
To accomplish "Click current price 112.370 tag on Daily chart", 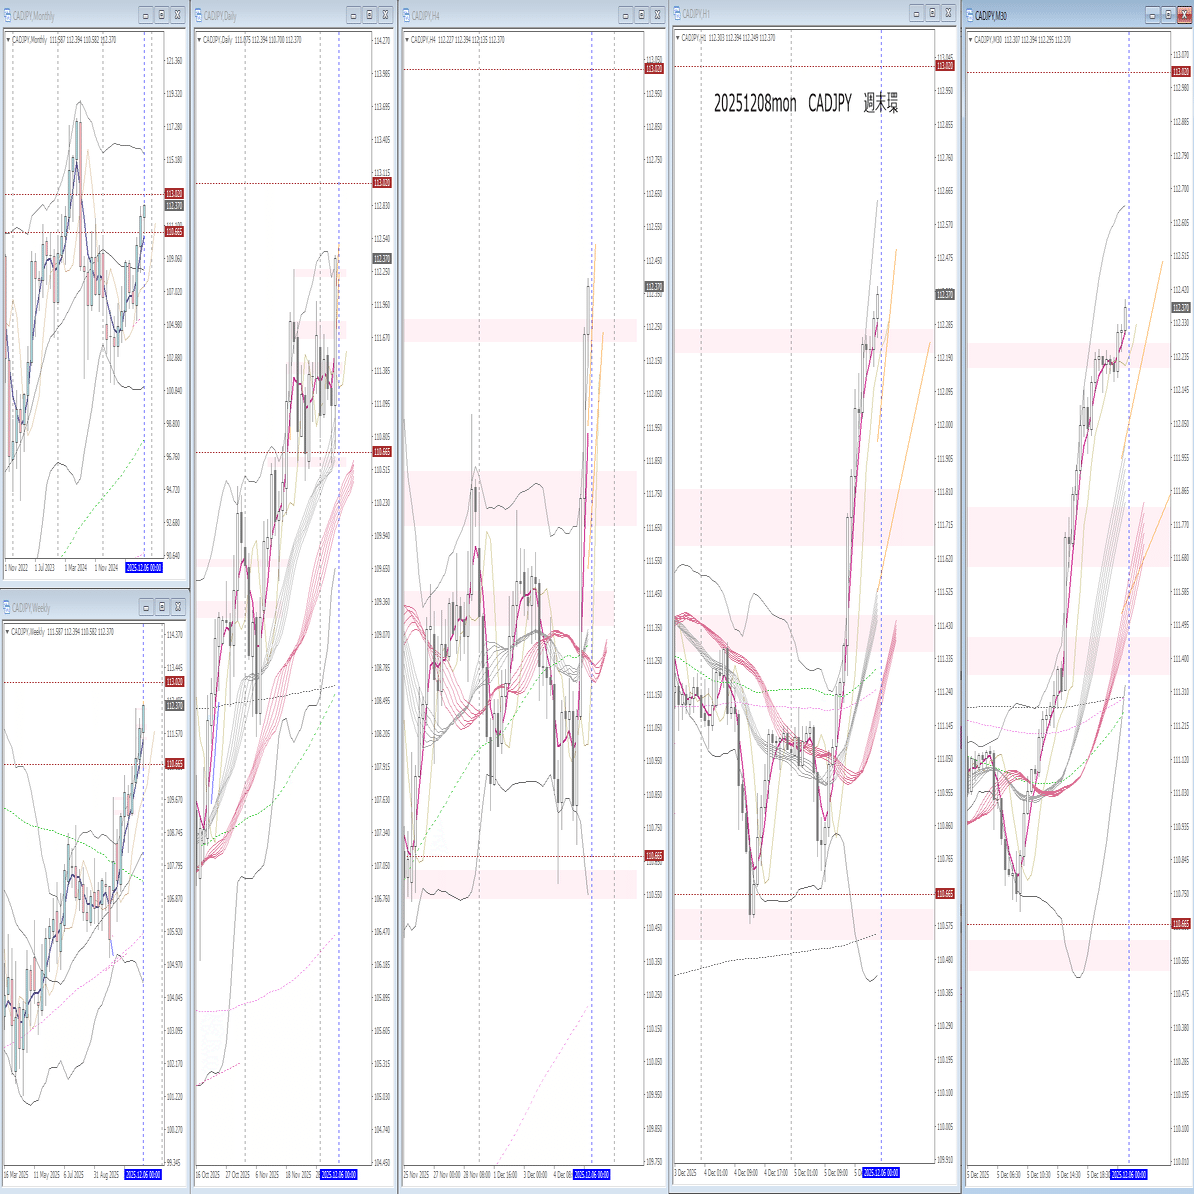I will click(382, 259).
